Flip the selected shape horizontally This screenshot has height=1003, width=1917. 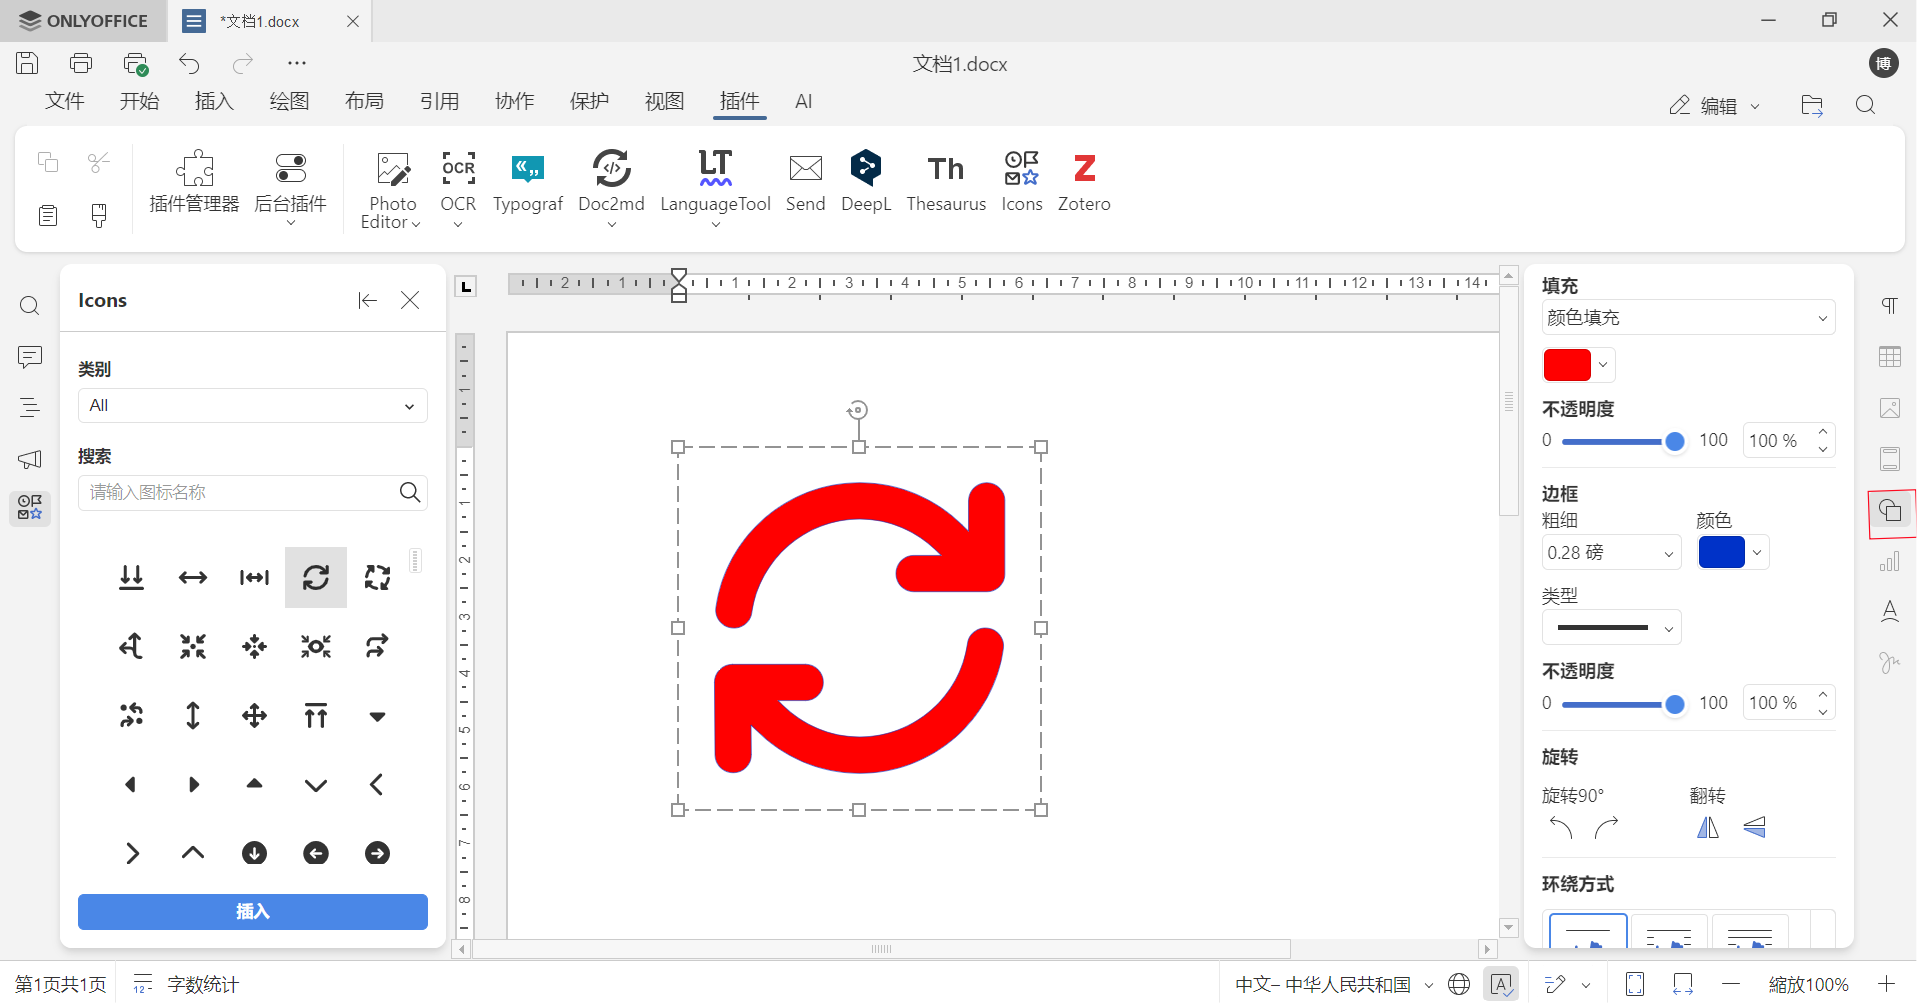pos(1707,828)
